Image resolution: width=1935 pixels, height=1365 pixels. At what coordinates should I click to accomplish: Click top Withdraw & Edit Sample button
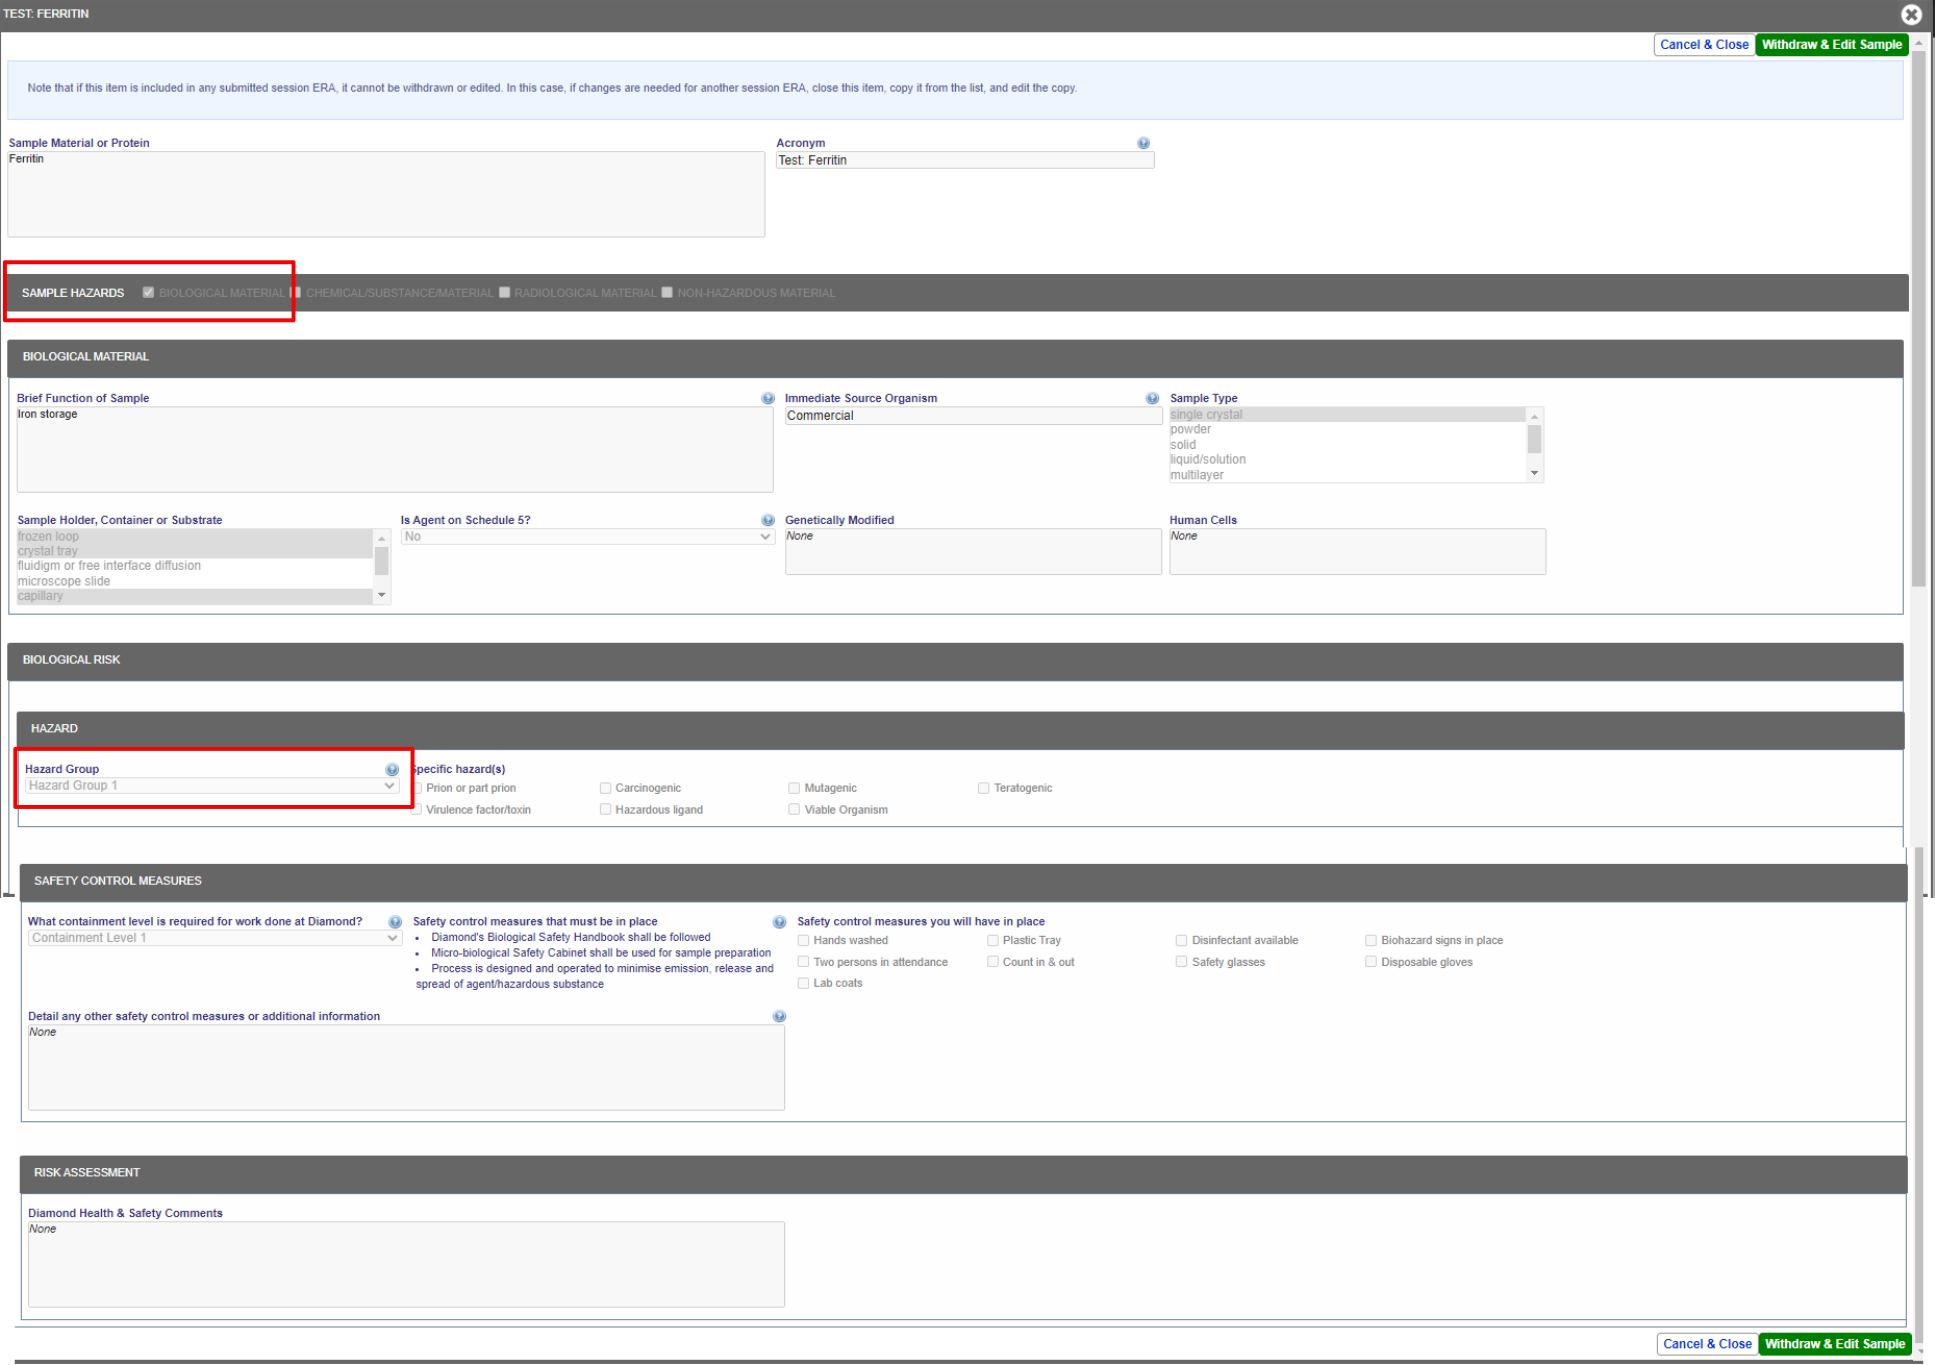click(1831, 45)
